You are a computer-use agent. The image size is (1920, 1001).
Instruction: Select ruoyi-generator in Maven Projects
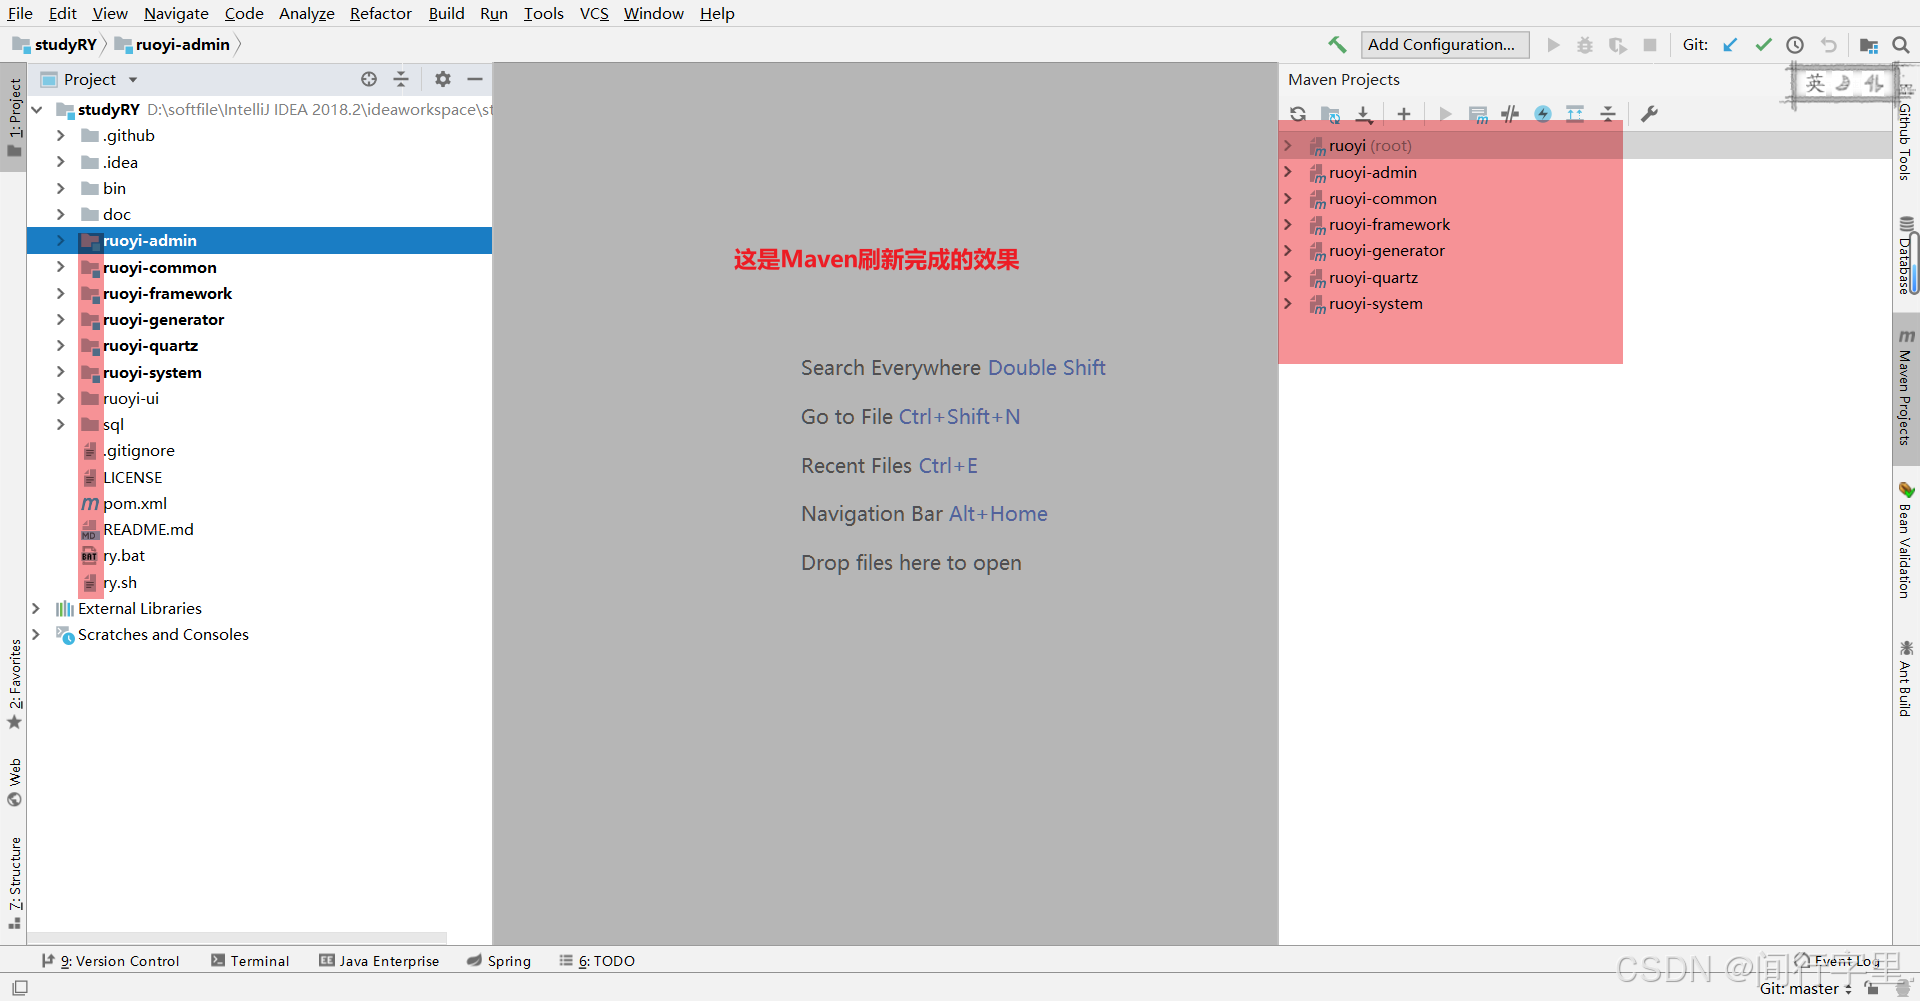(x=1386, y=251)
